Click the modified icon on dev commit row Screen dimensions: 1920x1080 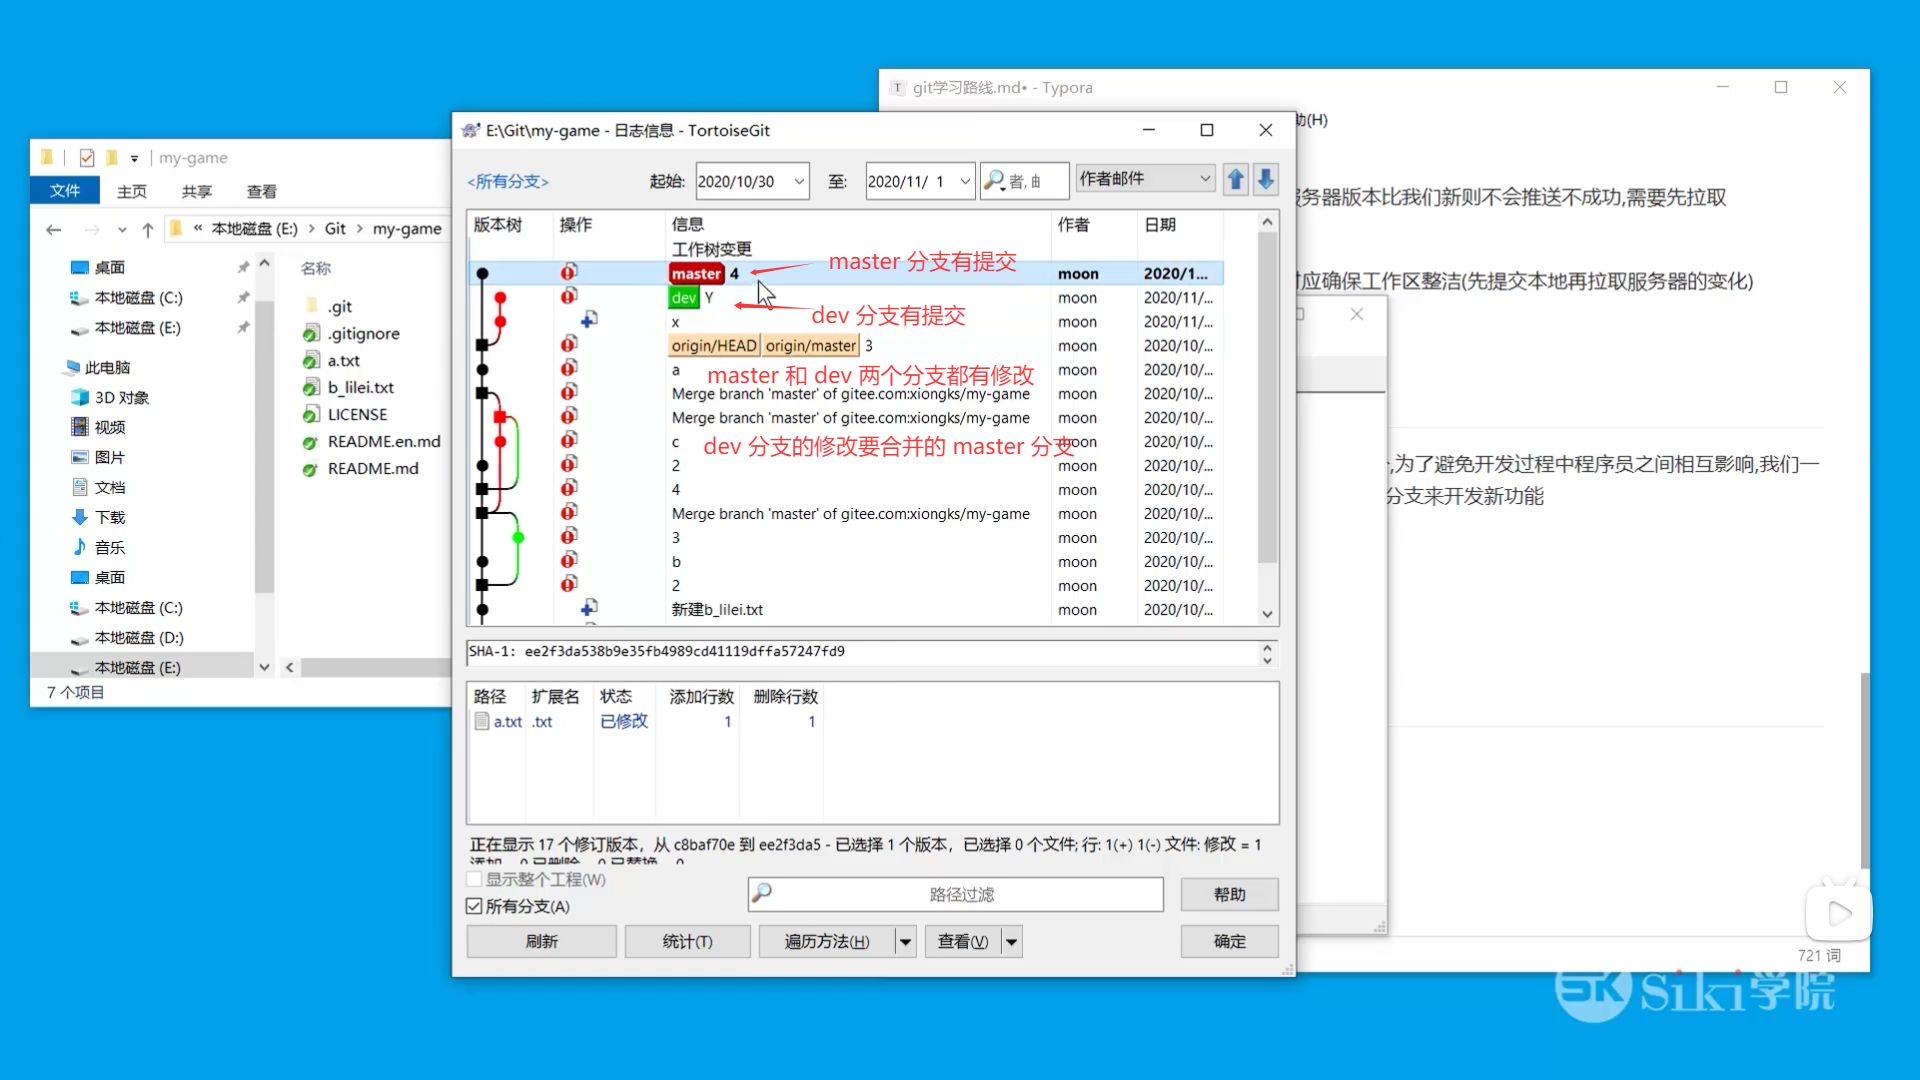[569, 296]
